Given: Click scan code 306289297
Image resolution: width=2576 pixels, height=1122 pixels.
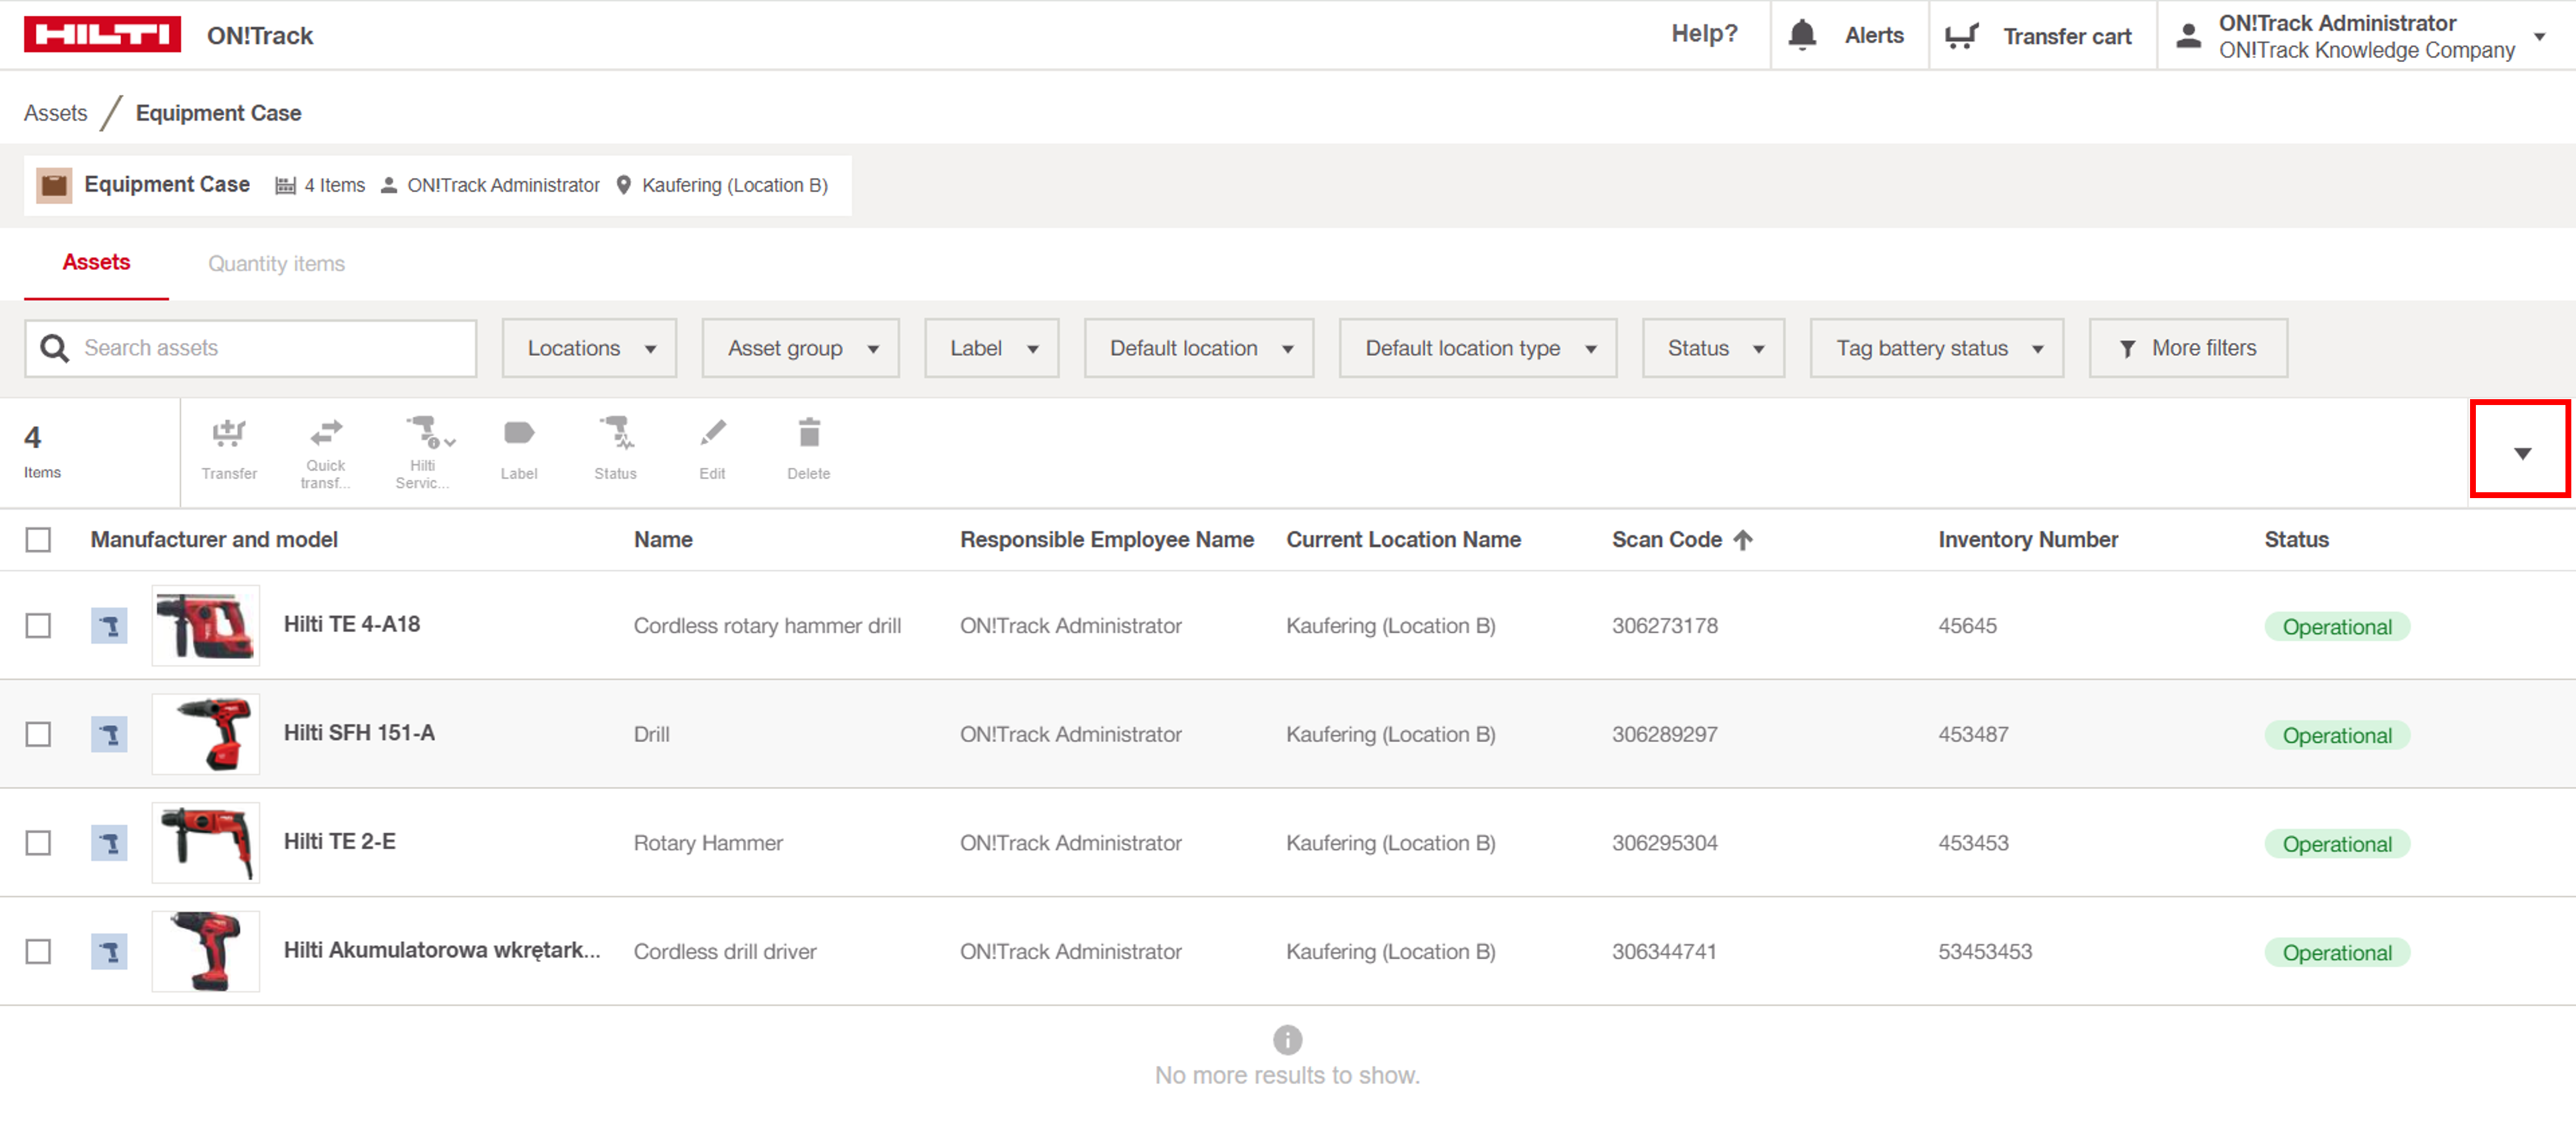Looking at the screenshot, I should (1665, 735).
